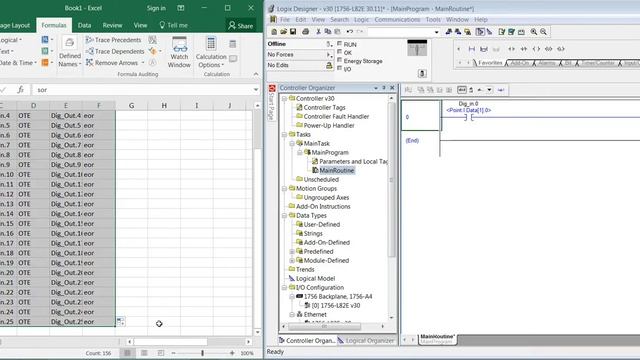Image resolution: width=640 pixels, height=360 pixels.
Task: Click the Excel zoom slider handle
Action: pos(202,353)
